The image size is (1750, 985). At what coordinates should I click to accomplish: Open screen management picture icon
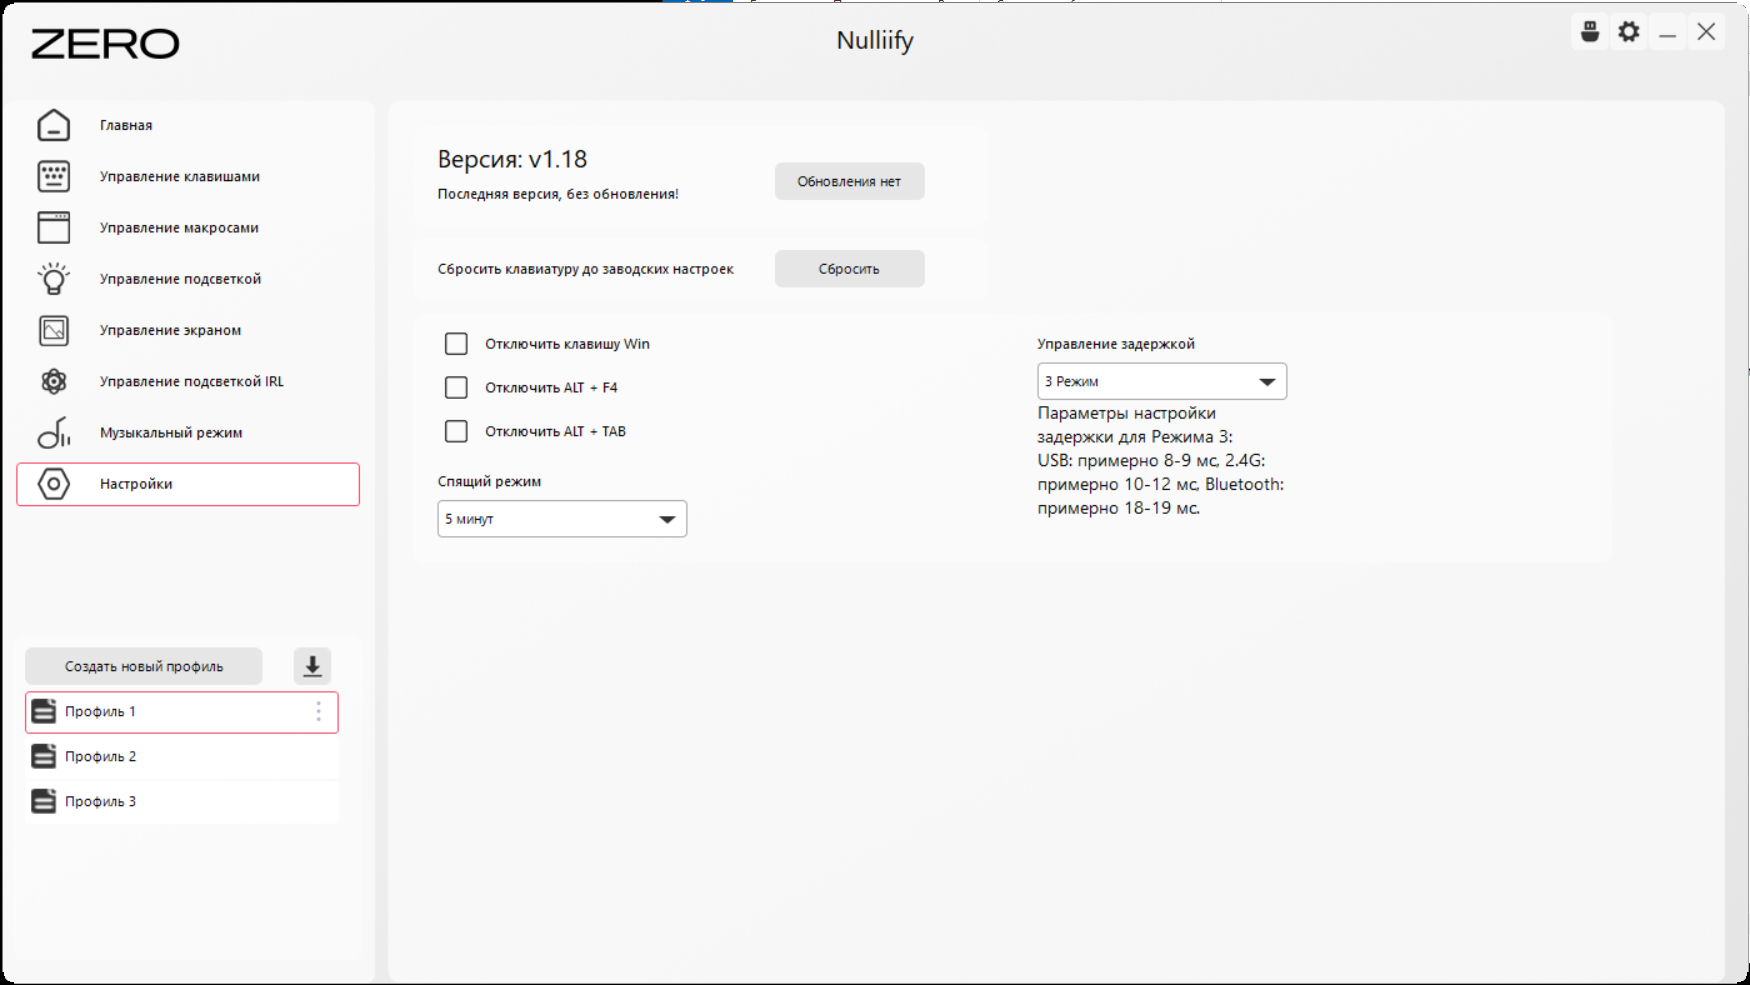54,330
